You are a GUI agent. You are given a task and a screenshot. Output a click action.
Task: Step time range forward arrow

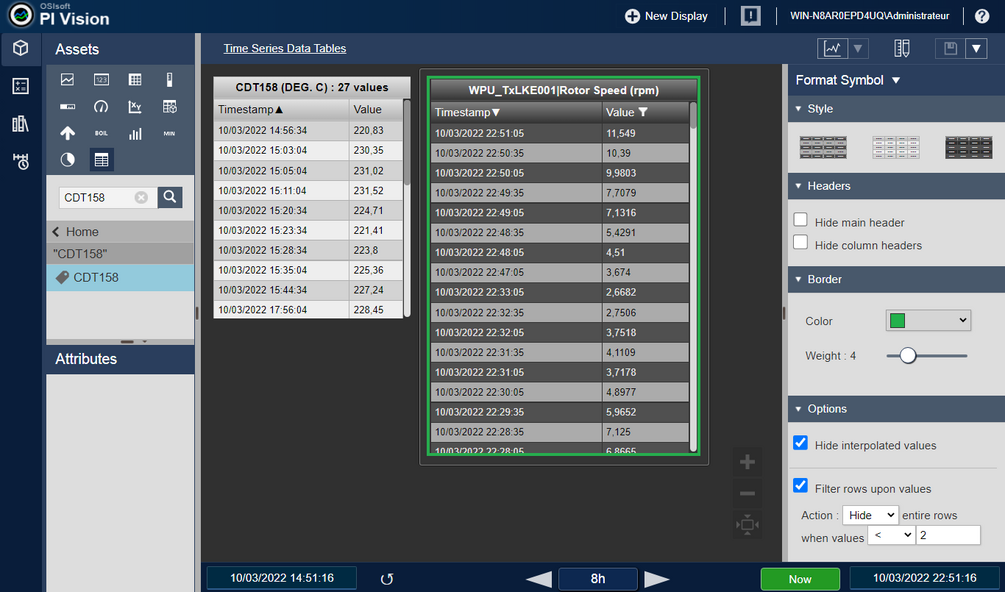point(657,579)
